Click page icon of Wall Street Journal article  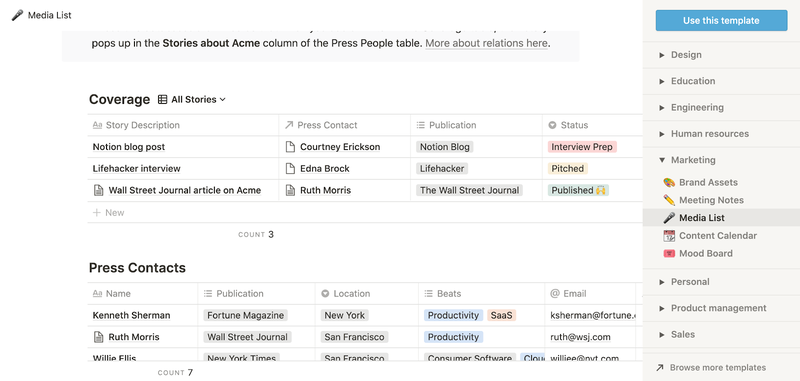[x=98, y=190]
